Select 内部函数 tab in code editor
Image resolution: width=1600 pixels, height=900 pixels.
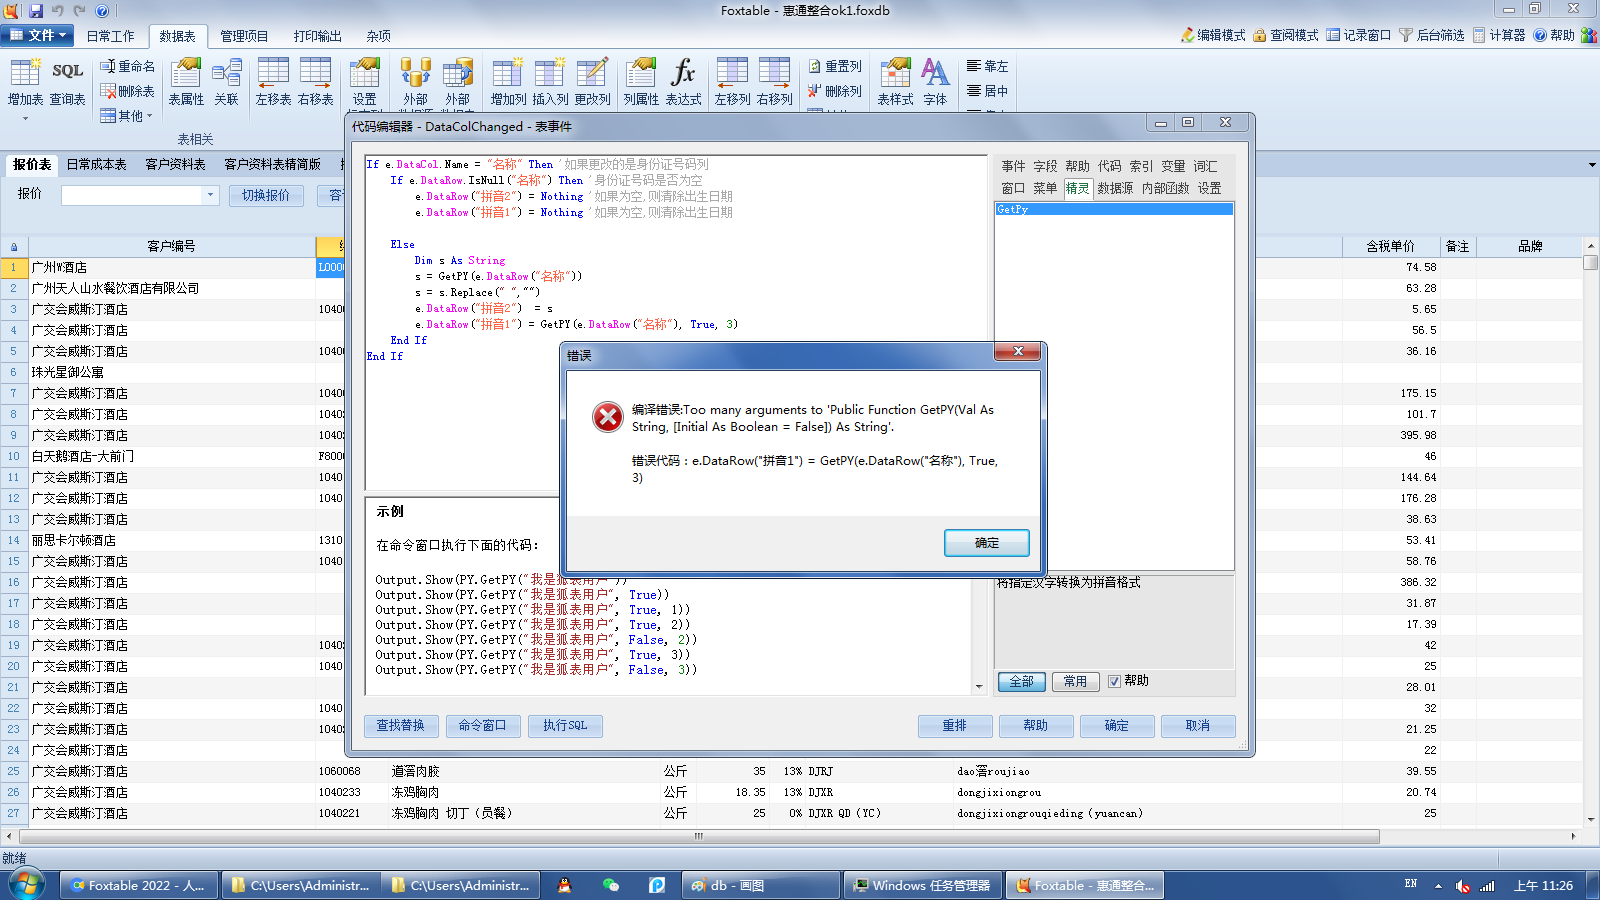pyautogui.click(x=1165, y=188)
